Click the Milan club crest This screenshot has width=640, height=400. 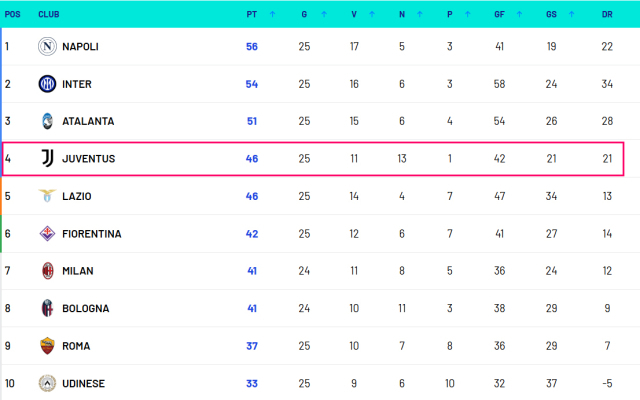pyautogui.click(x=47, y=271)
